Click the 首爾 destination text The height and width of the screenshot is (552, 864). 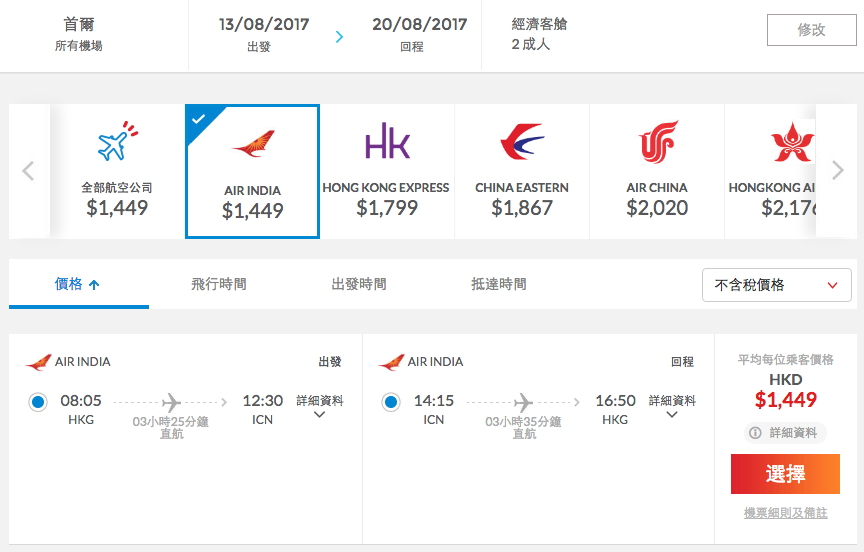[79, 24]
